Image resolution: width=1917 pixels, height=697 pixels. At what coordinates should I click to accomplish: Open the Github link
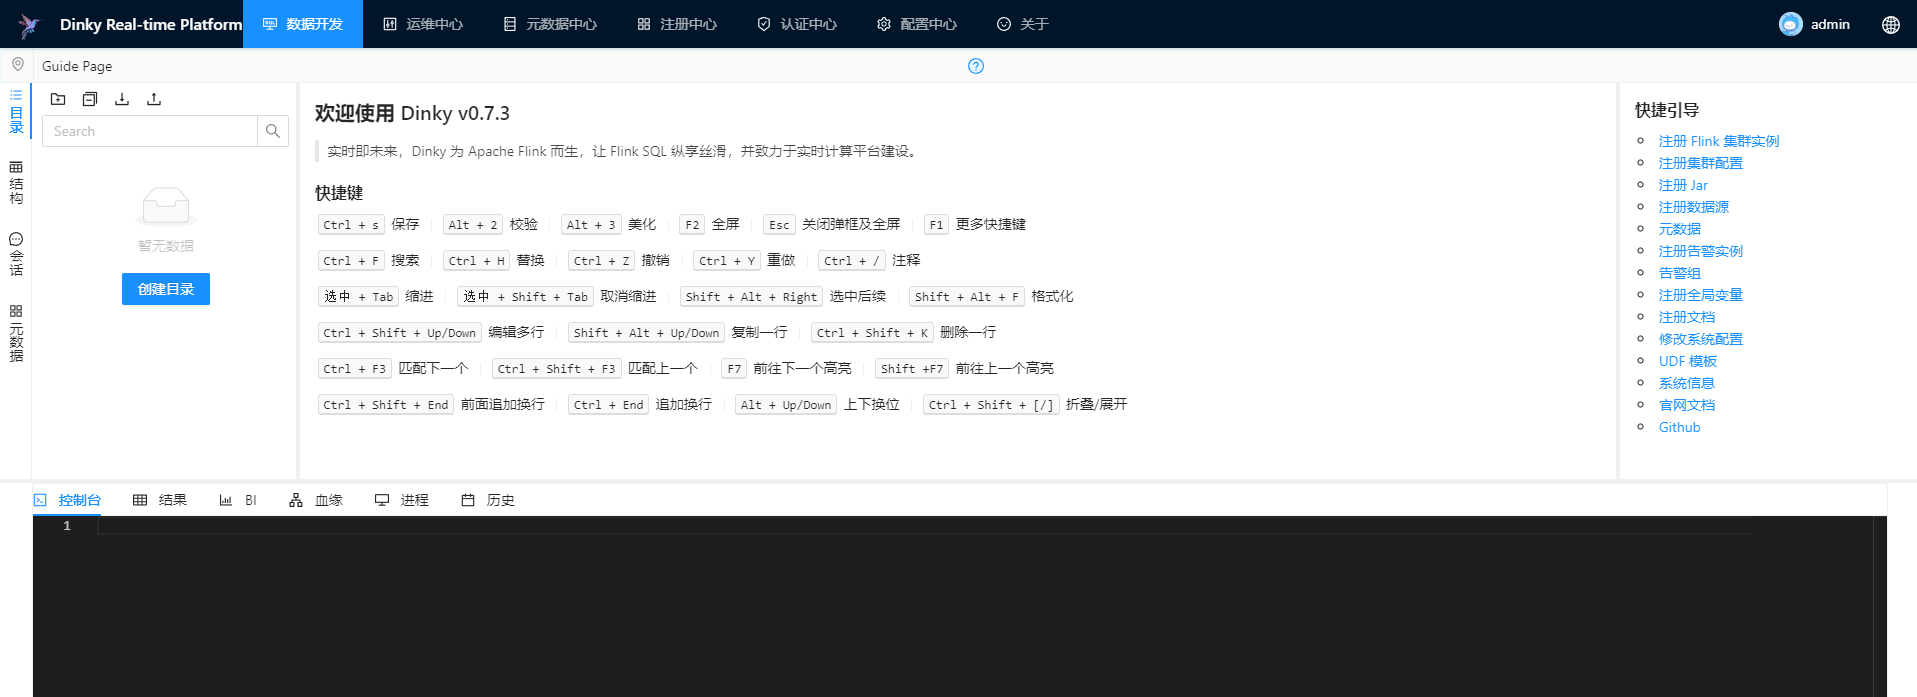pos(1679,427)
